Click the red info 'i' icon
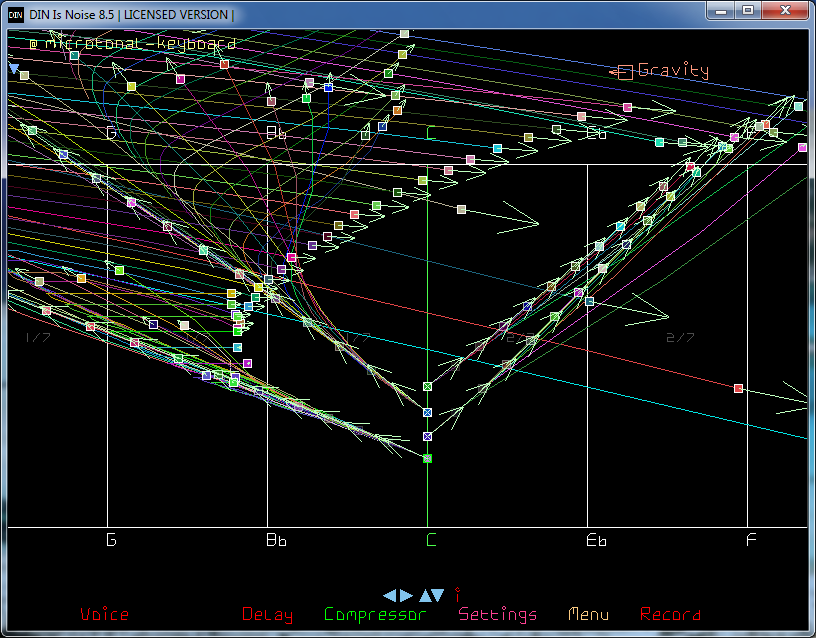The height and width of the screenshot is (638, 816). pyautogui.click(x=457, y=593)
